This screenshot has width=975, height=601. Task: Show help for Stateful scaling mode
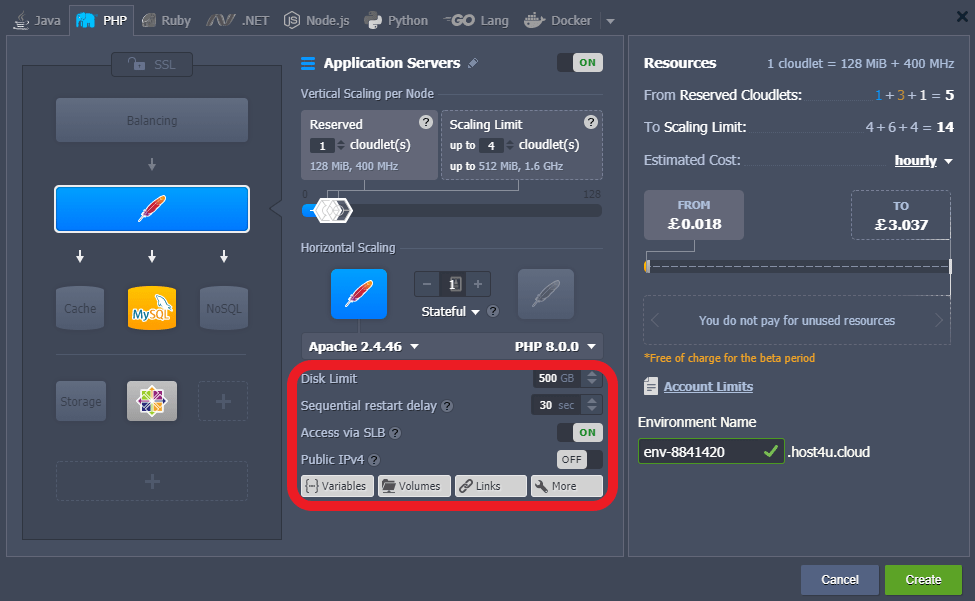pos(493,311)
